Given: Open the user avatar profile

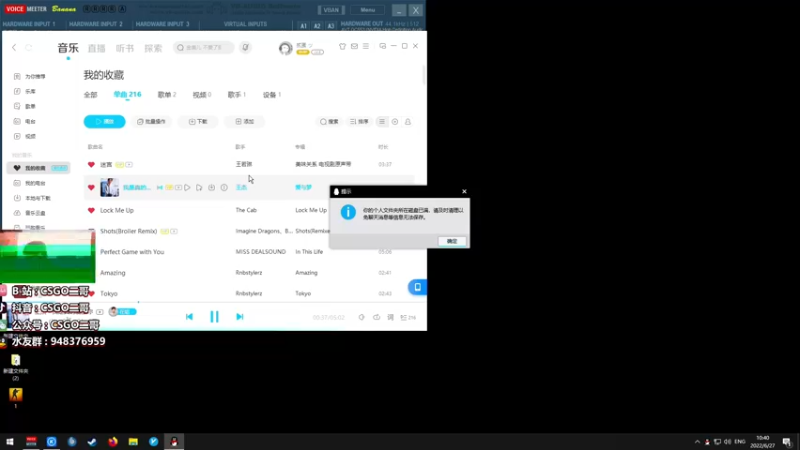Looking at the screenshot, I should click(x=285, y=48).
